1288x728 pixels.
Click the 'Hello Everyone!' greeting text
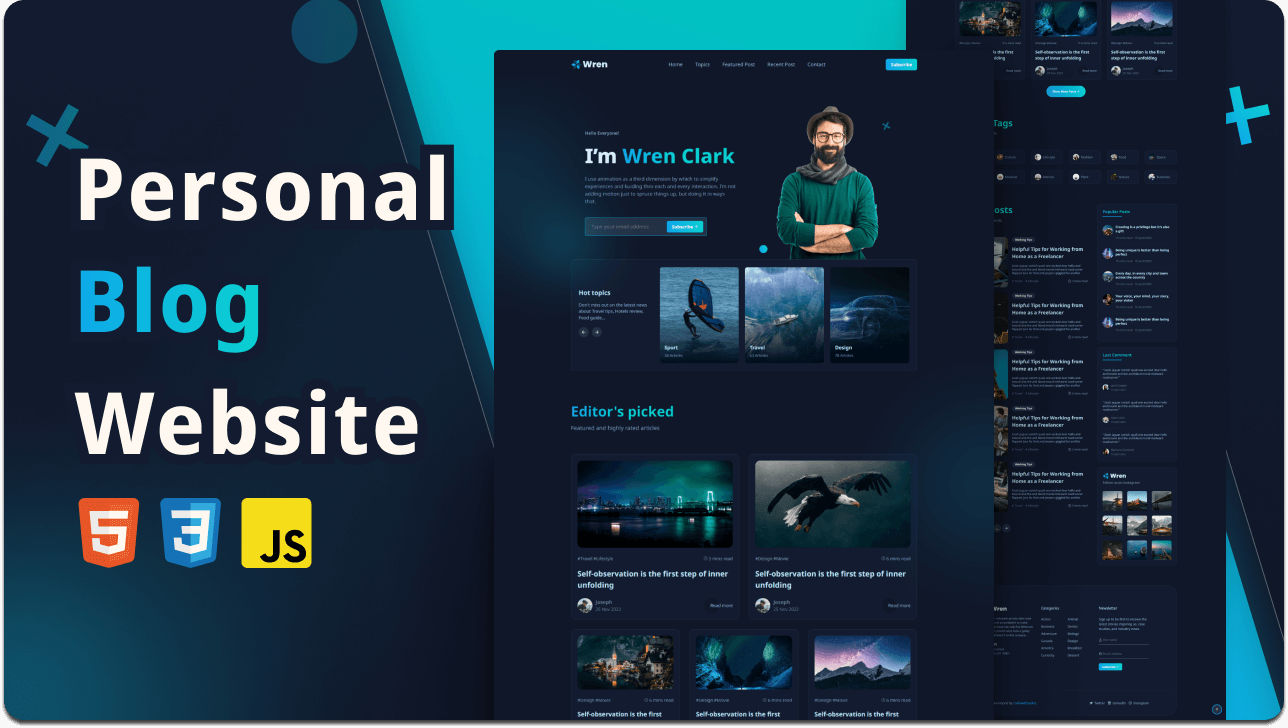[602, 132]
